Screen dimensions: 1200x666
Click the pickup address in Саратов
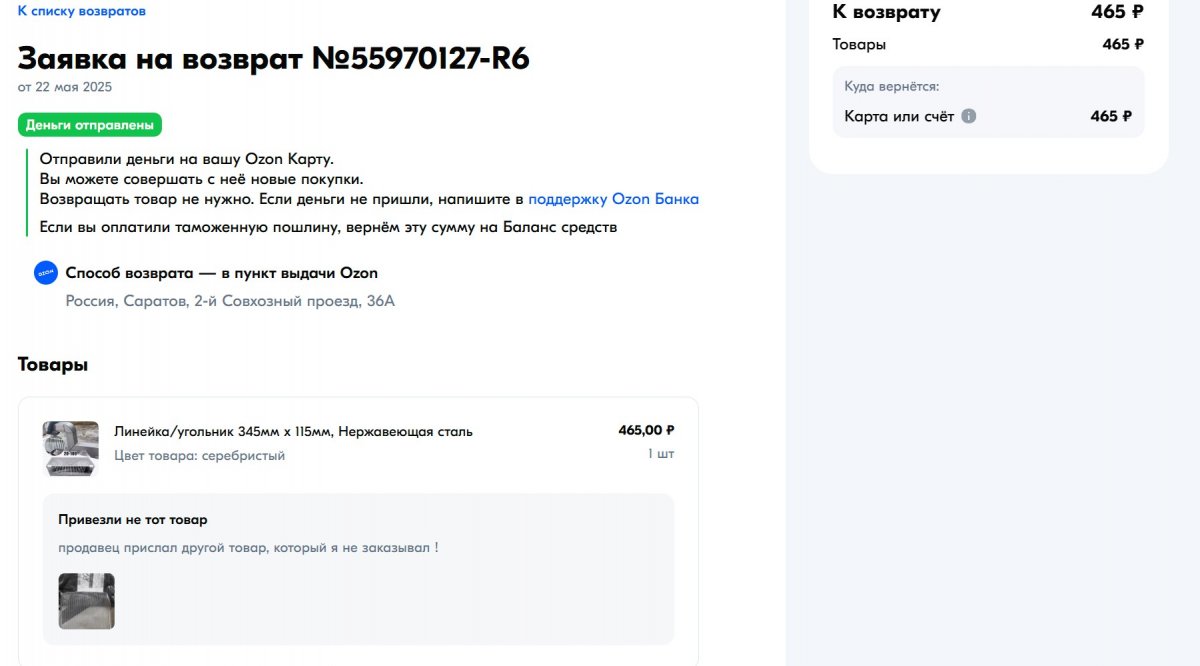tap(230, 301)
